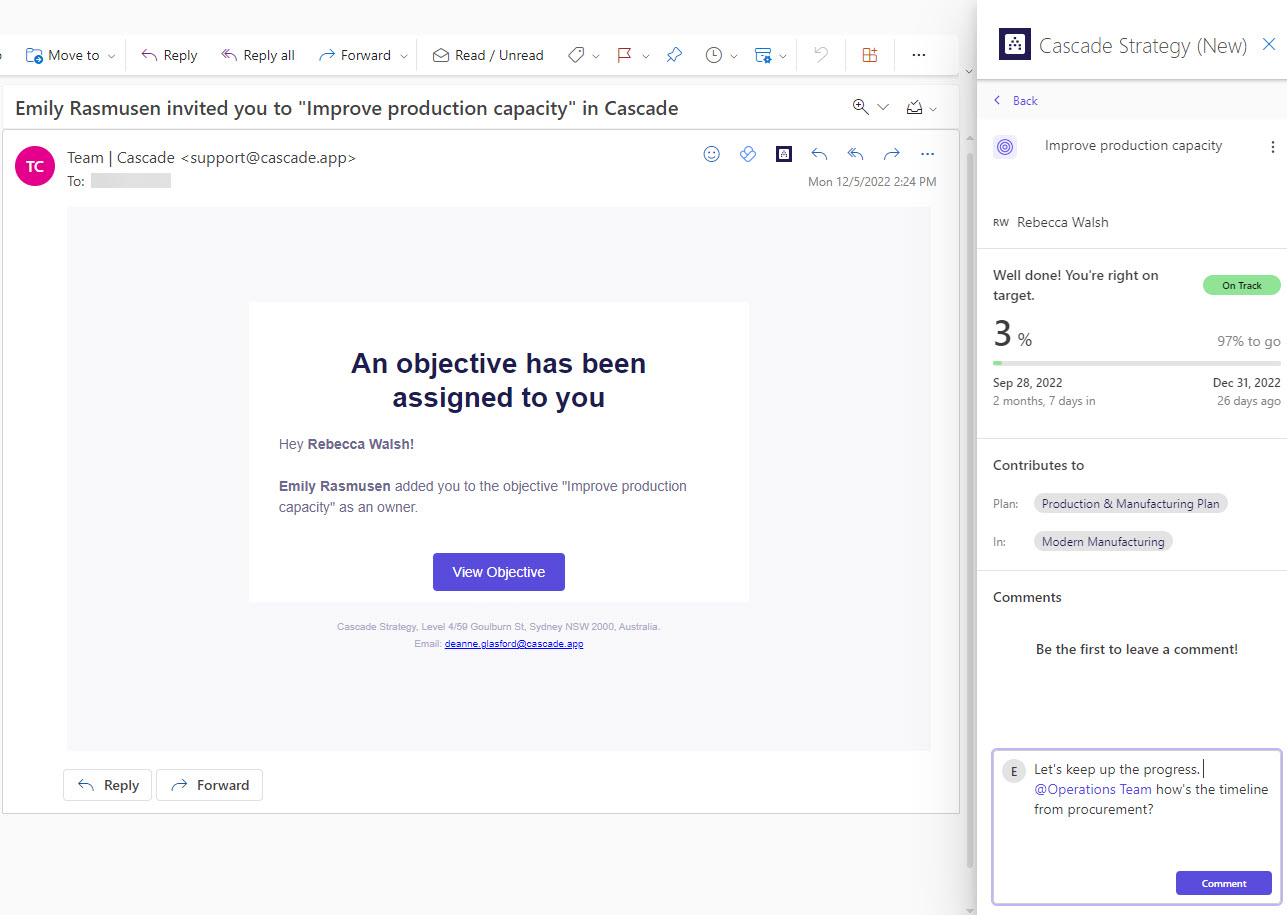Pin the message with the pin icon
Screen dimensions: 1287x915
coord(674,55)
